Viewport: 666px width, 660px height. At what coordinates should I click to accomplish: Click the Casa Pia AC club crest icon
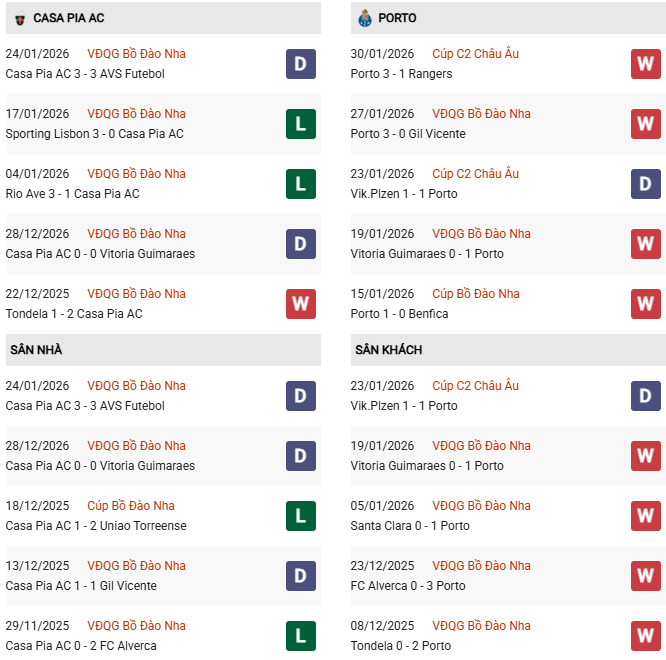17,18
